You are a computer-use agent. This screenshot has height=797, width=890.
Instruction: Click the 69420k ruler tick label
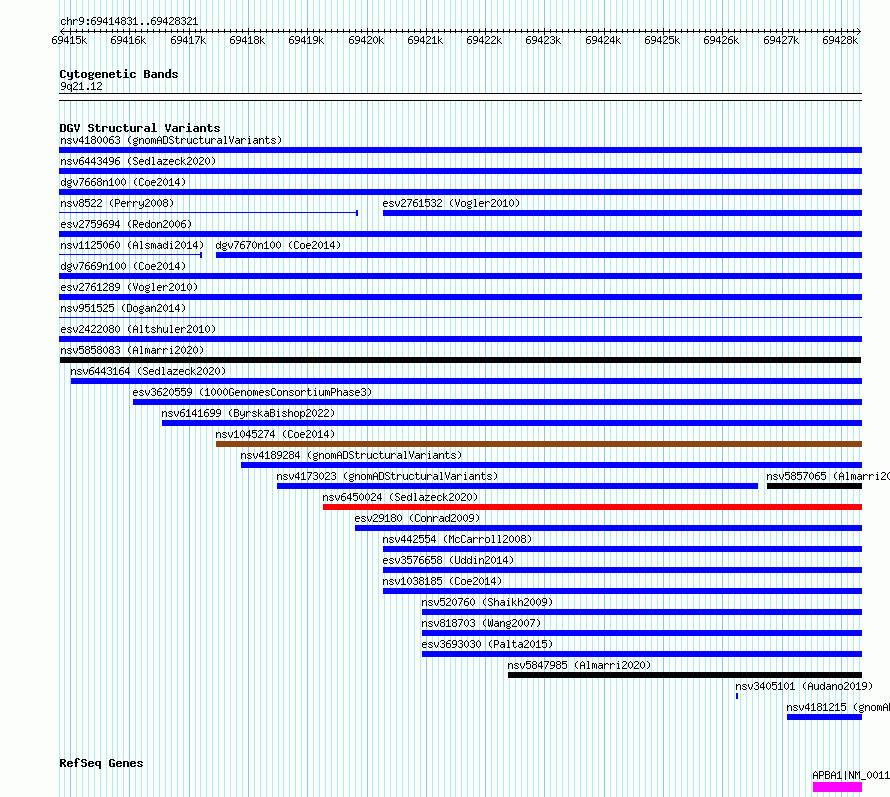[x=366, y=40]
